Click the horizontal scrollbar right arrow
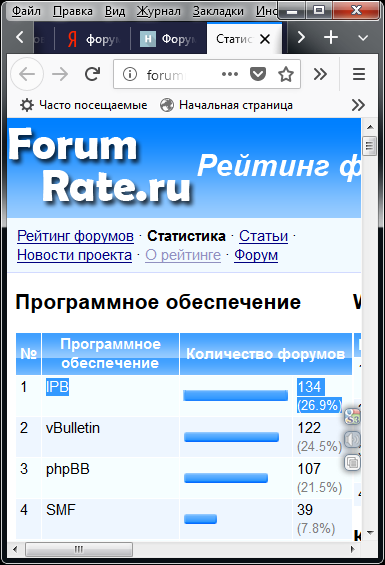The width and height of the screenshot is (385, 565). (x=353, y=550)
